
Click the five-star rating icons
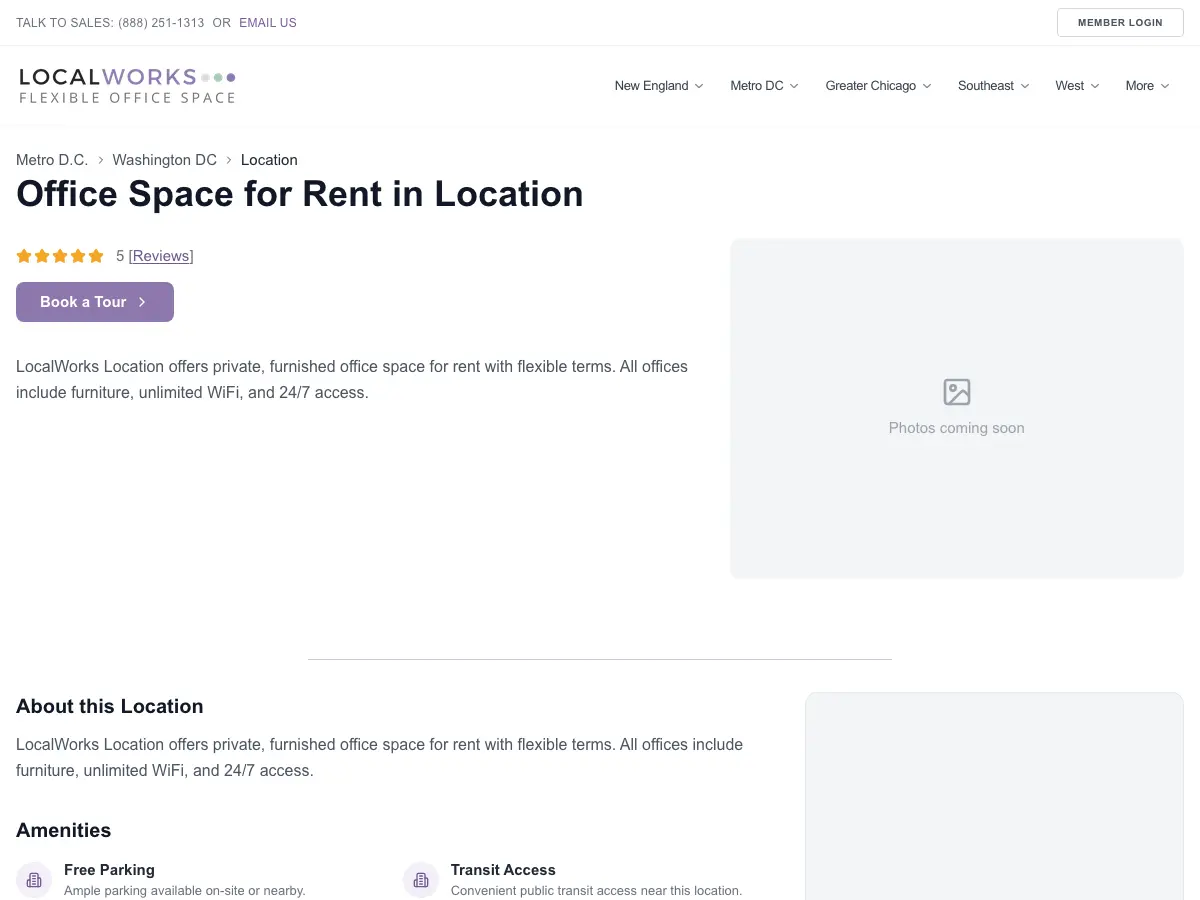tap(60, 256)
